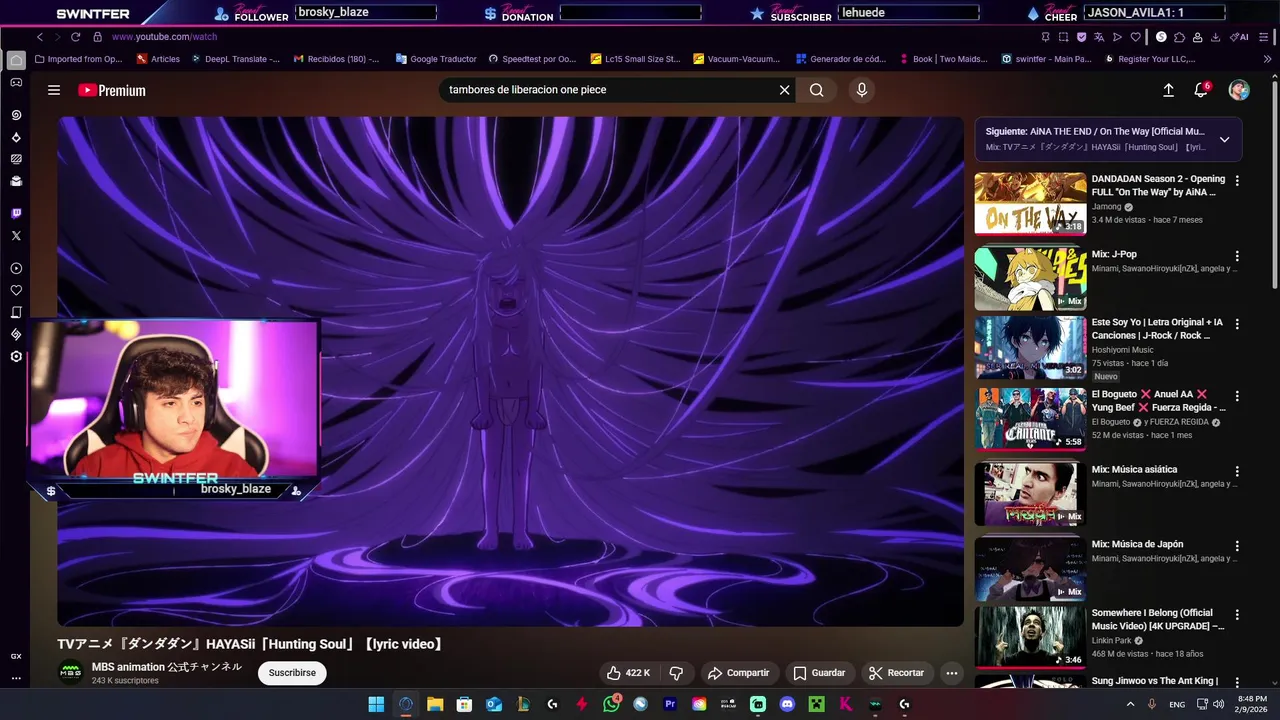Open taskbar volume speaker control
Viewport: 1280px width, 720px height.
coord(1218,704)
